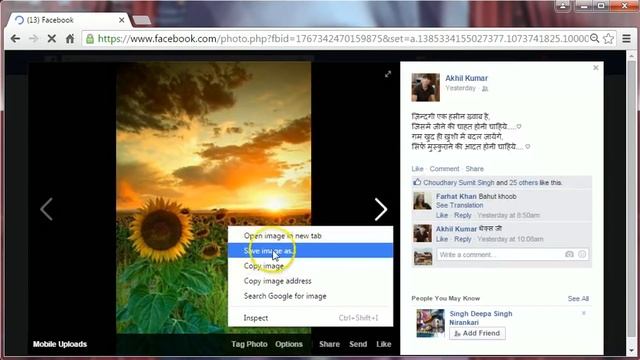Click See All people you may know
Image resolution: width=640 pixels, height=360 pixels.
pyautogui.click(x=578, y=298)
